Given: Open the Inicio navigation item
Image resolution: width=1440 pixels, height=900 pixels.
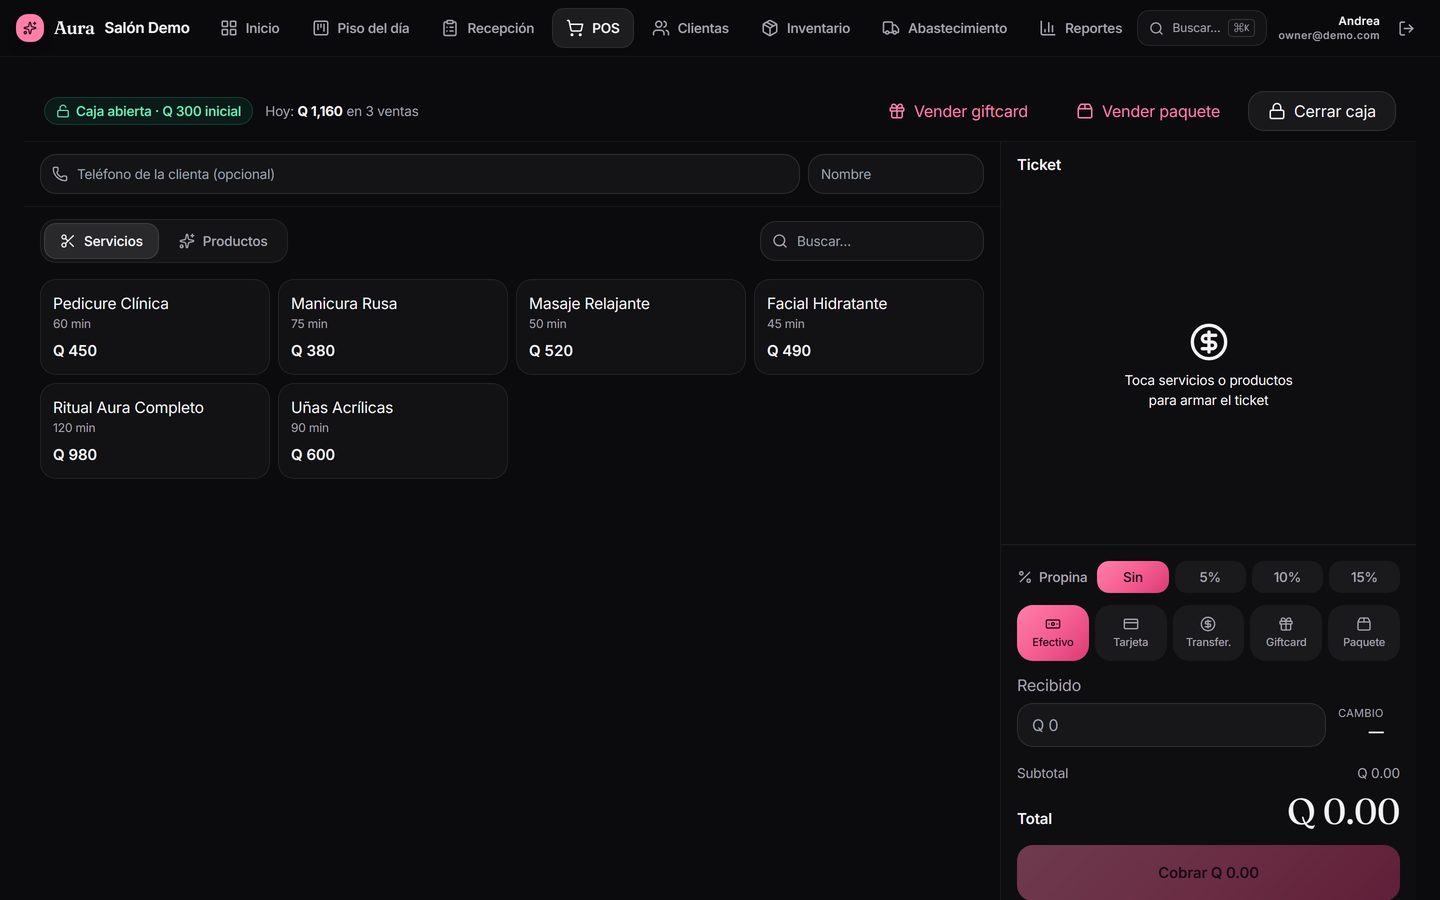Looking at the screenshot, I should [250, 28].
